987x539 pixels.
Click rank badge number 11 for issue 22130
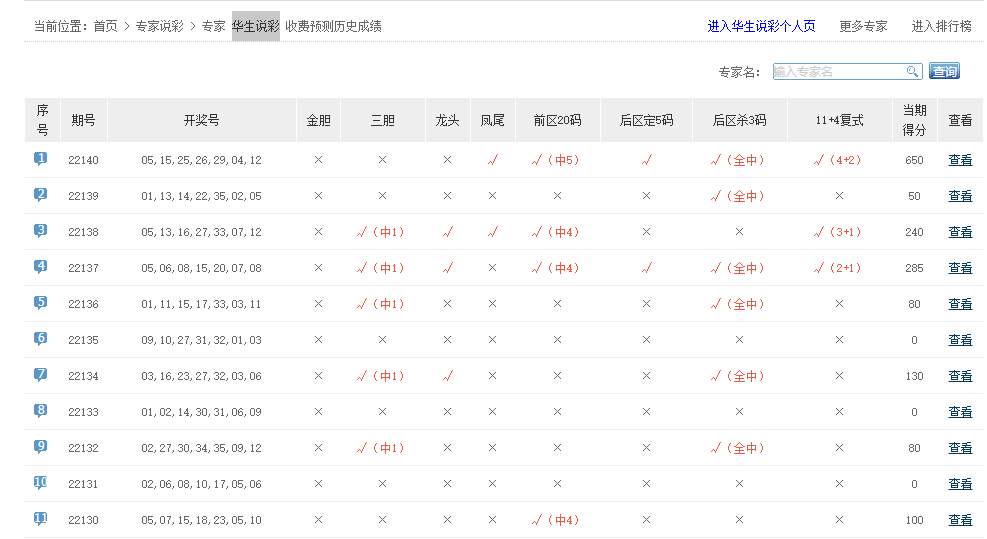coord(41,519)
